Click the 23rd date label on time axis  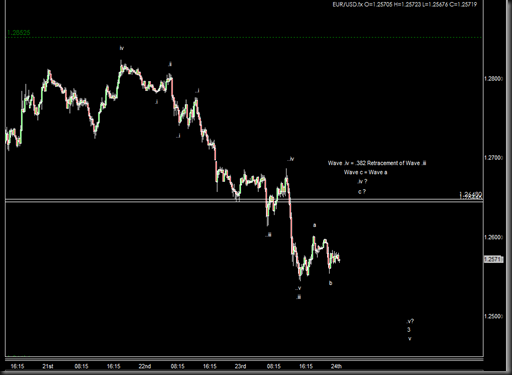tap(240, 366)
